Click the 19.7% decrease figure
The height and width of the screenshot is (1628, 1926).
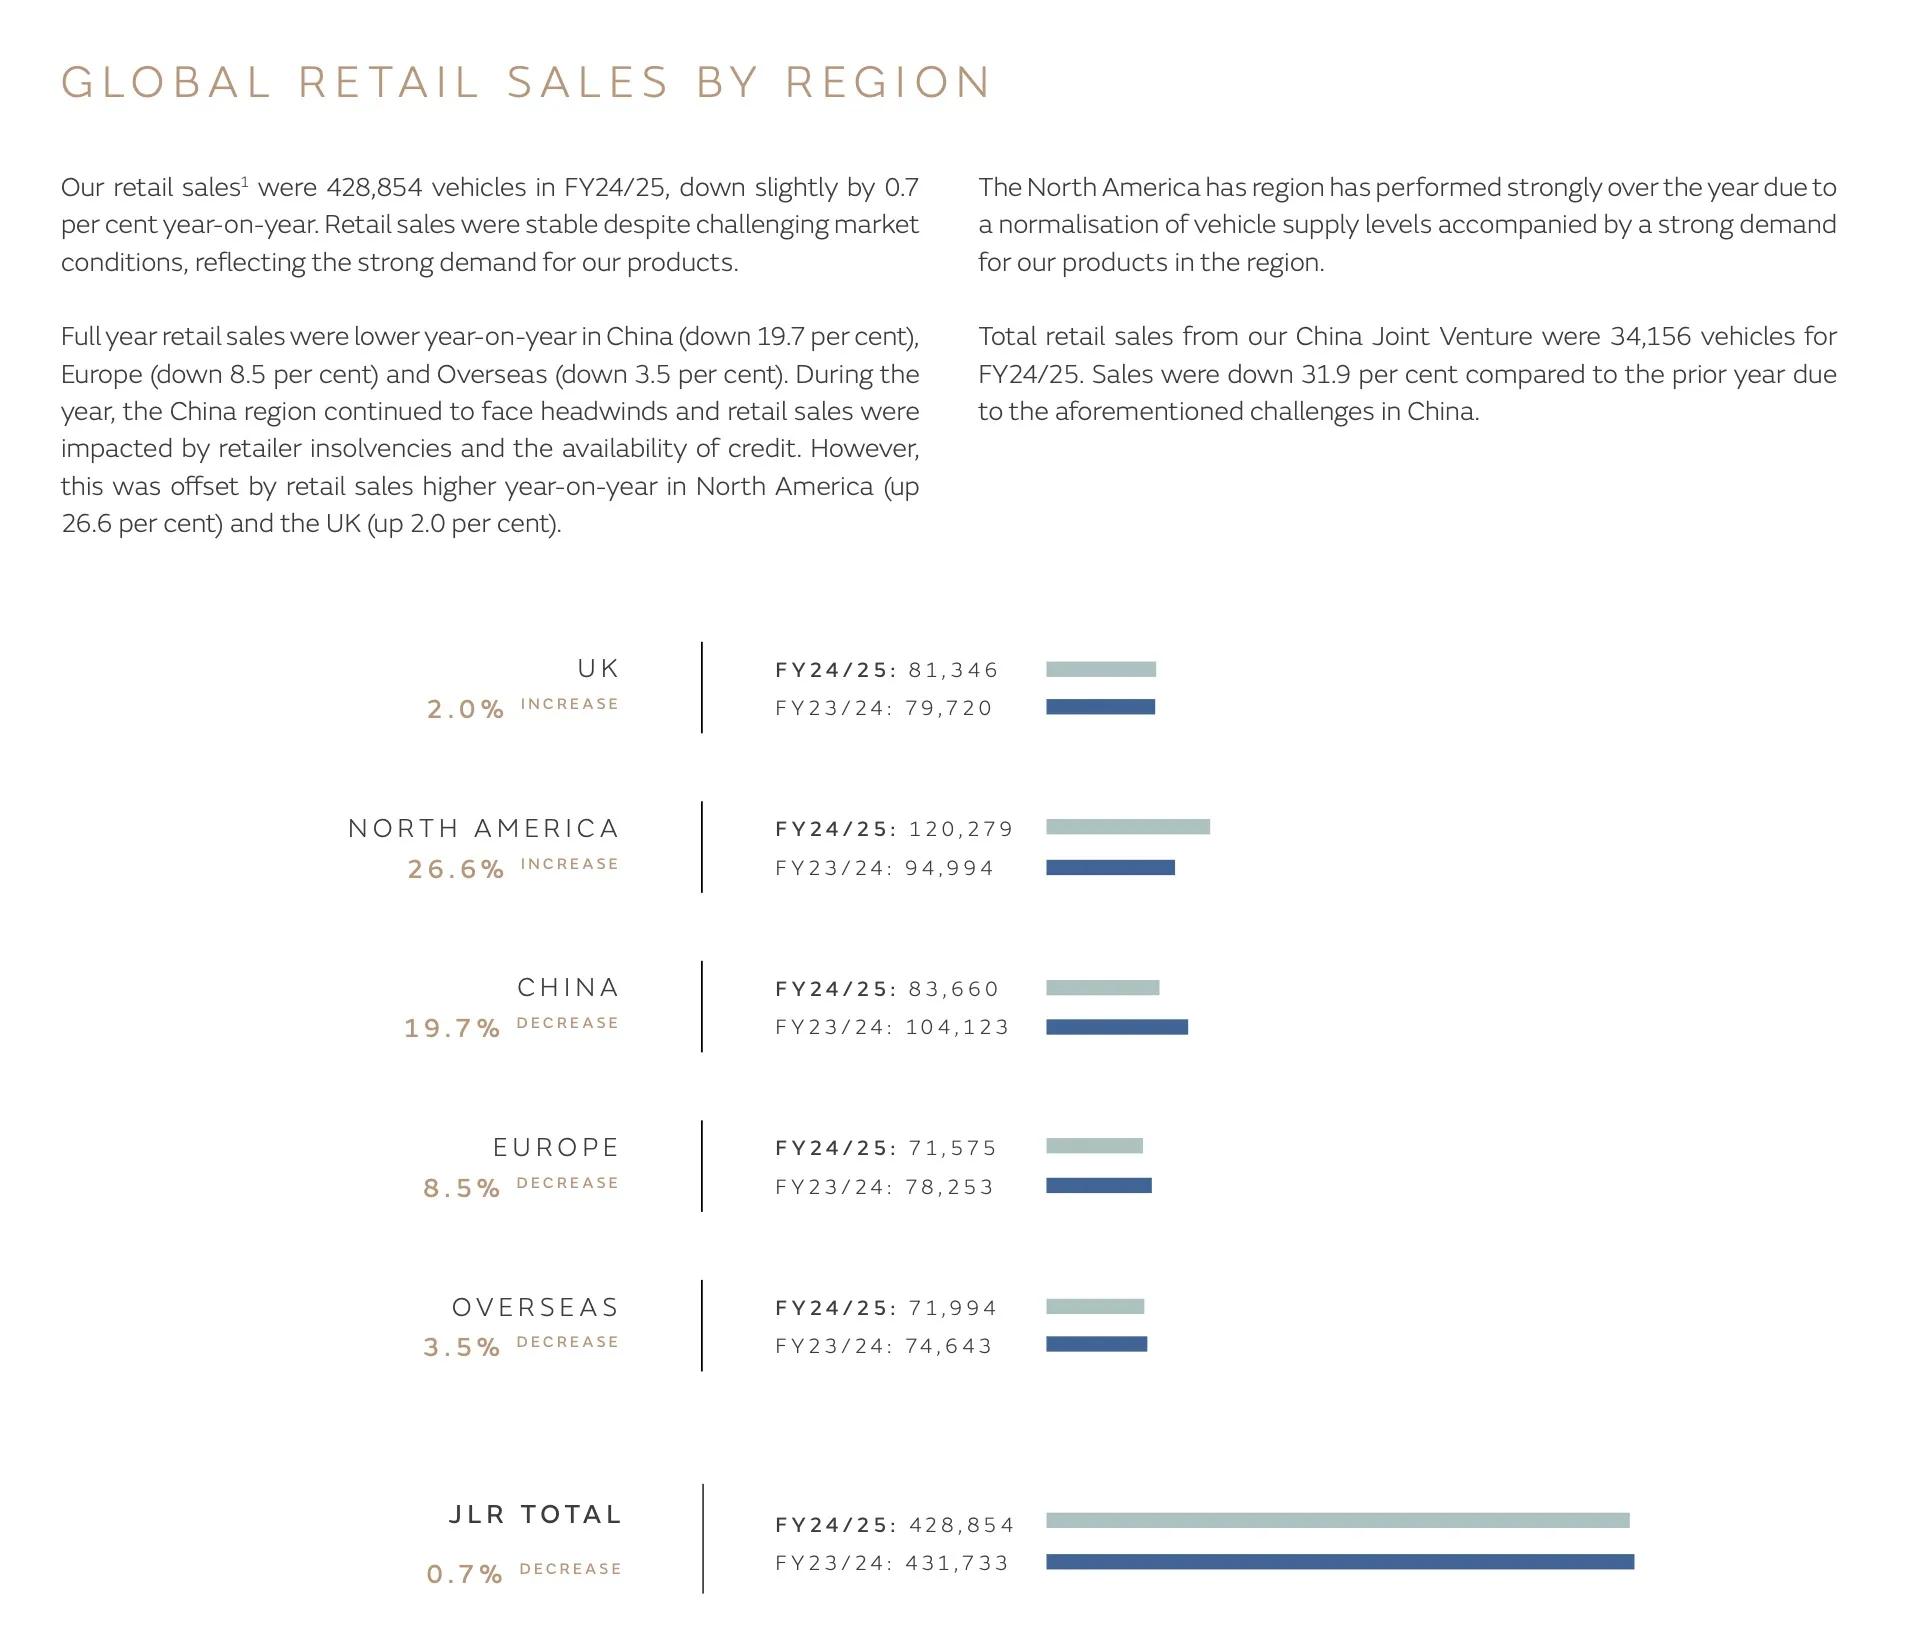coord(452,1028)
